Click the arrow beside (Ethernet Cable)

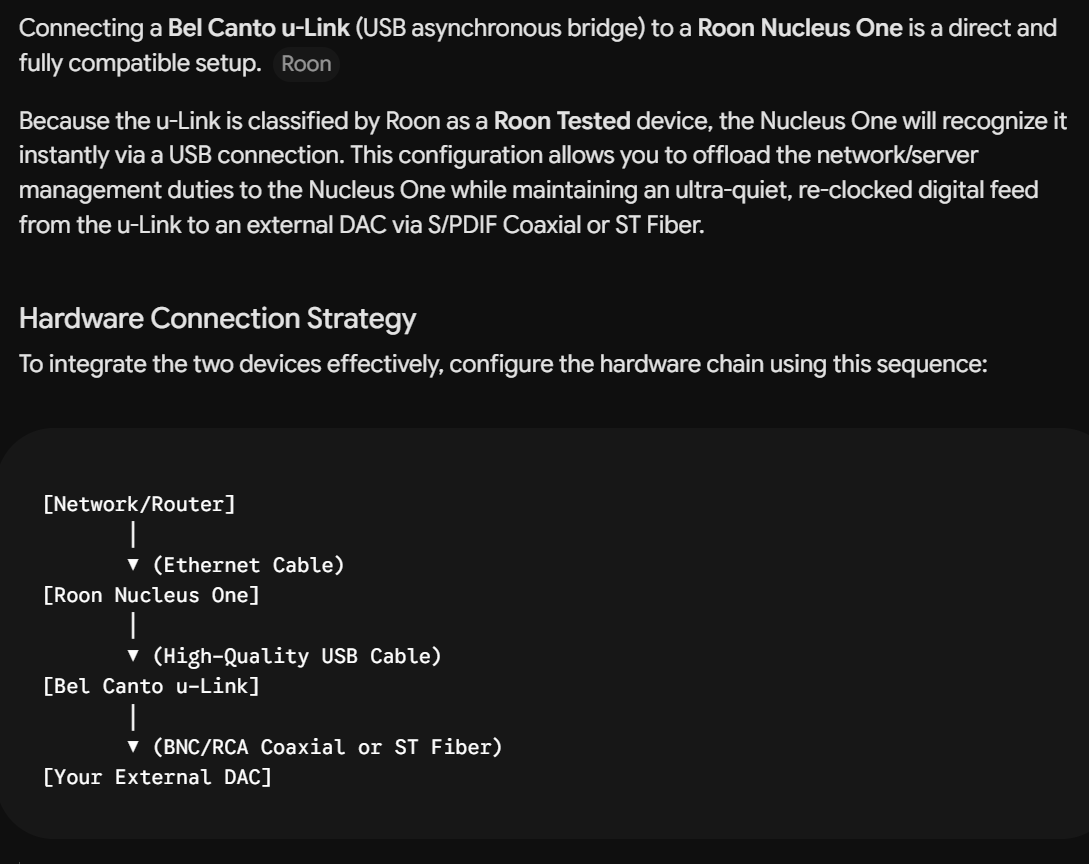133,565
